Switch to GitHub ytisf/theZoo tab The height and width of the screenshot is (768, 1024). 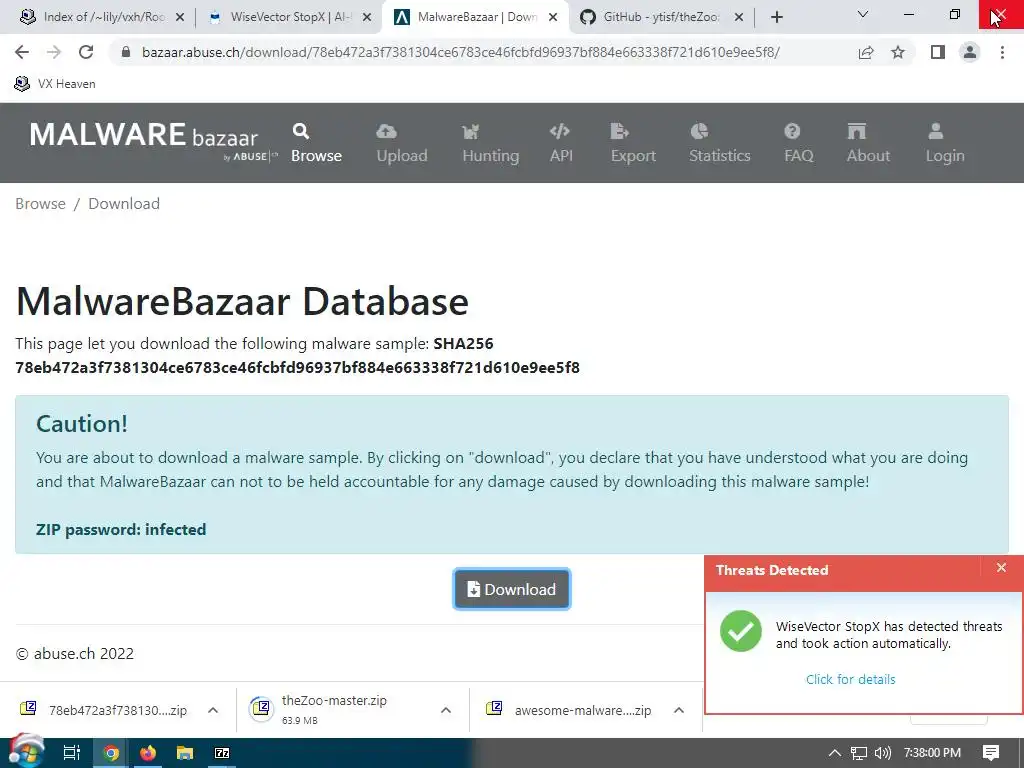pos(649,17)
